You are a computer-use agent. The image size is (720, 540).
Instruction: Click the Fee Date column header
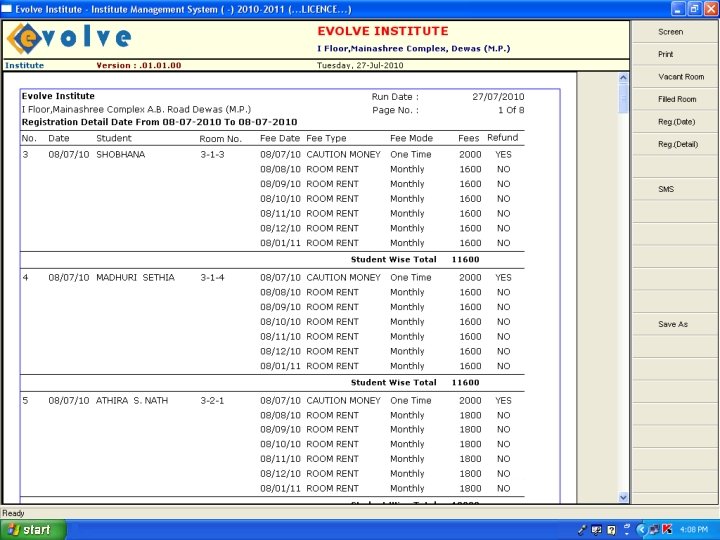tap(280, 138)
